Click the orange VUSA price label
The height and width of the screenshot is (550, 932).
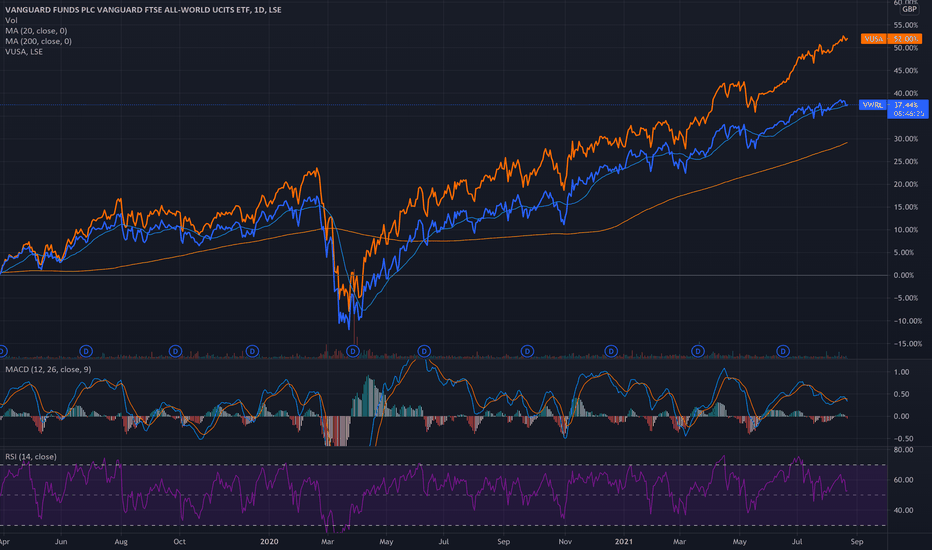coord(891,39)
